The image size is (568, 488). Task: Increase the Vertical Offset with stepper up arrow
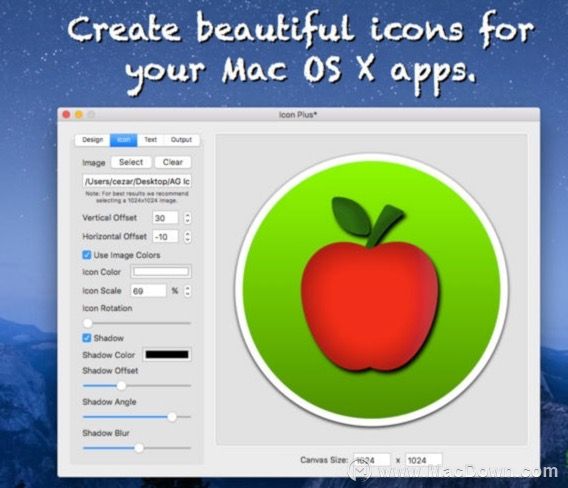coord(187,215)
